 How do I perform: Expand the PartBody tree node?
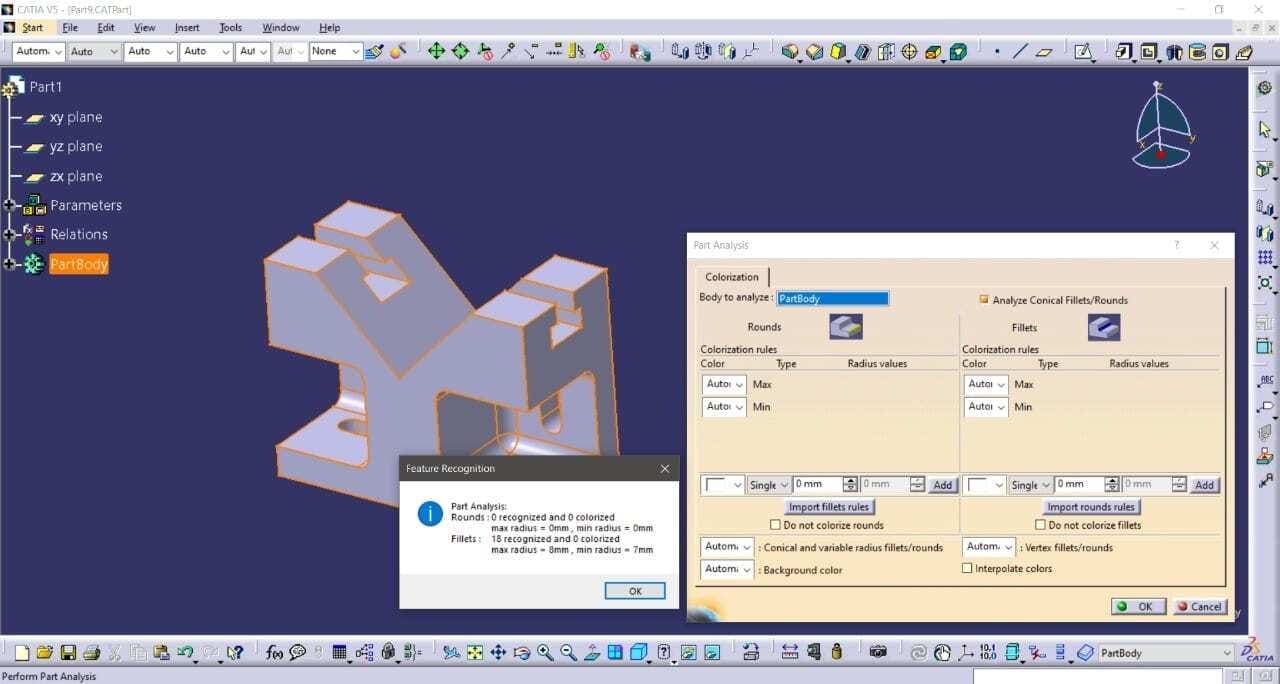click(x=10, y=264)
